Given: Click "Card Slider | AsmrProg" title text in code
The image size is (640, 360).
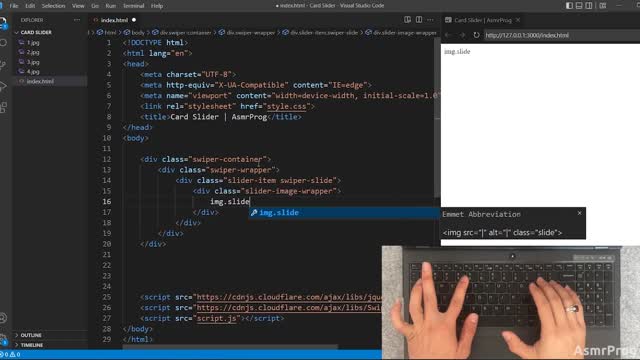Looking at the screenshot, I should [218, 117].
